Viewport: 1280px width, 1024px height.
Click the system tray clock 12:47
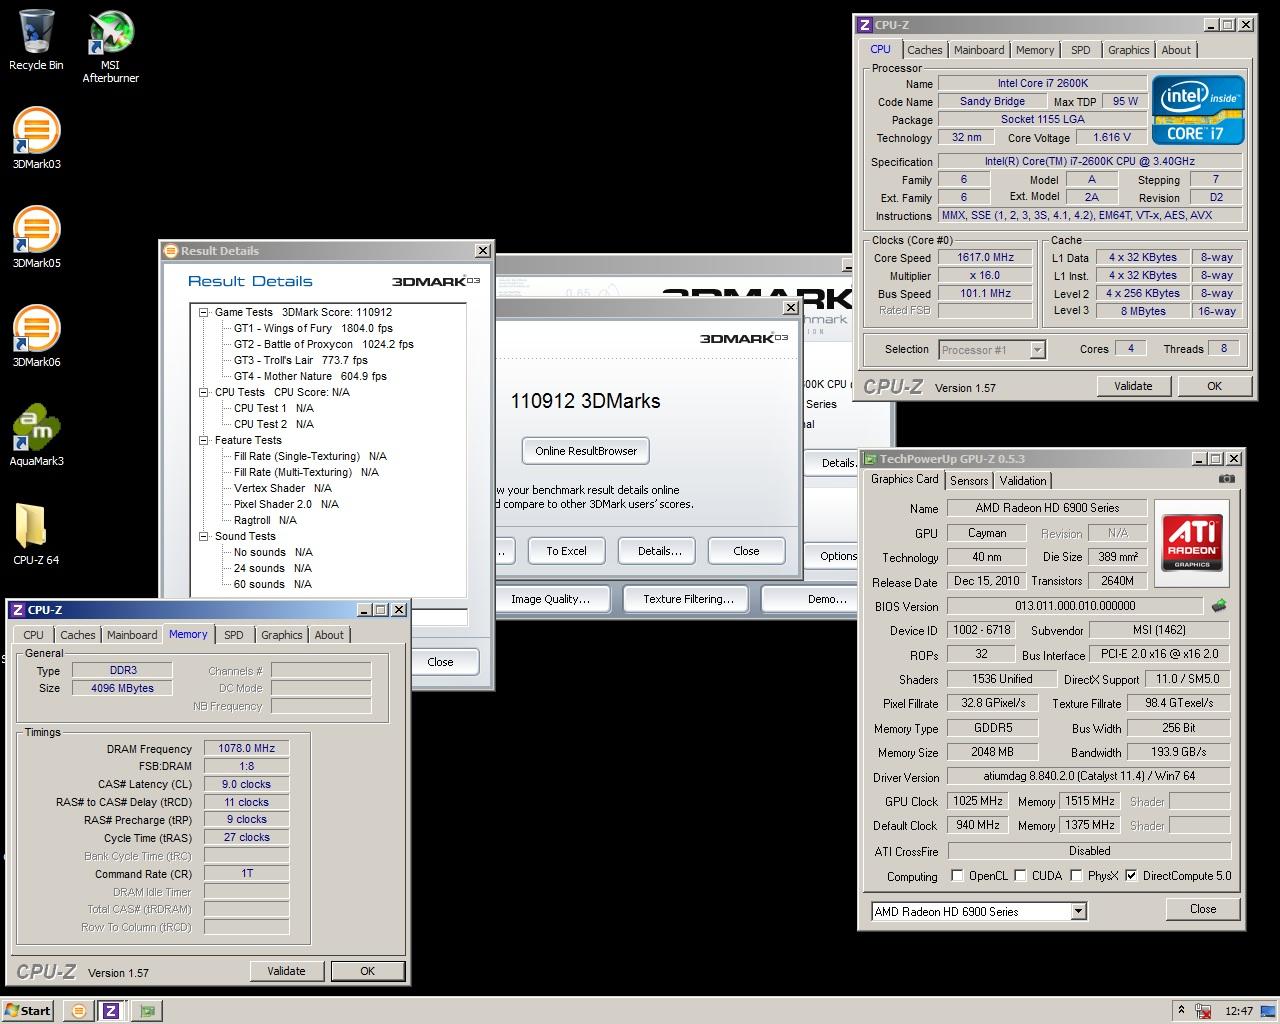click(x=1239, y=1011)
